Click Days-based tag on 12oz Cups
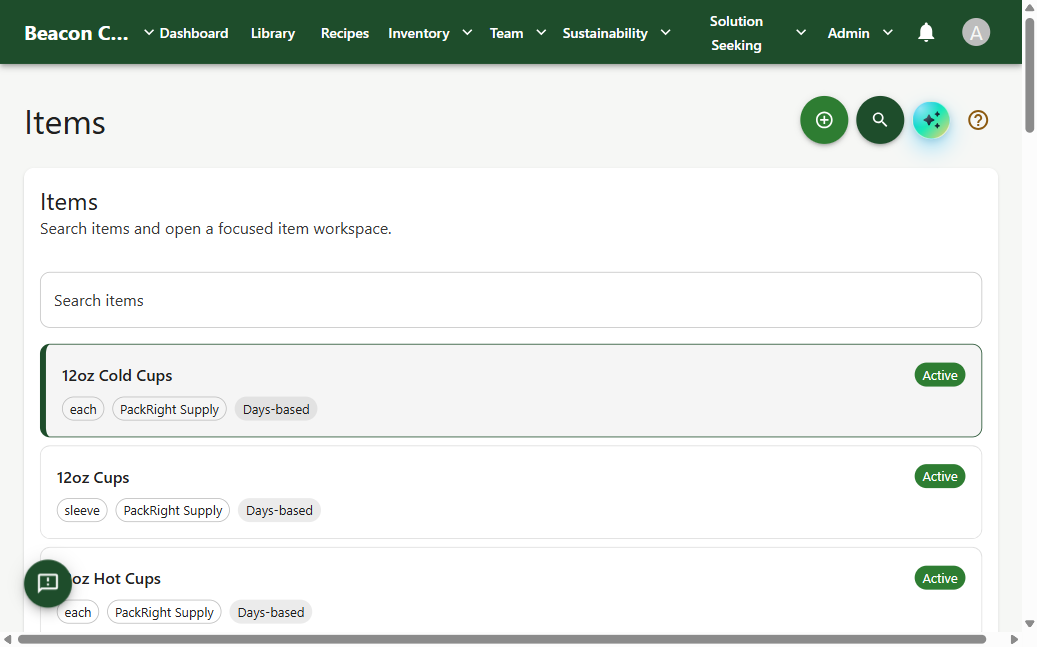 point(279,511)
